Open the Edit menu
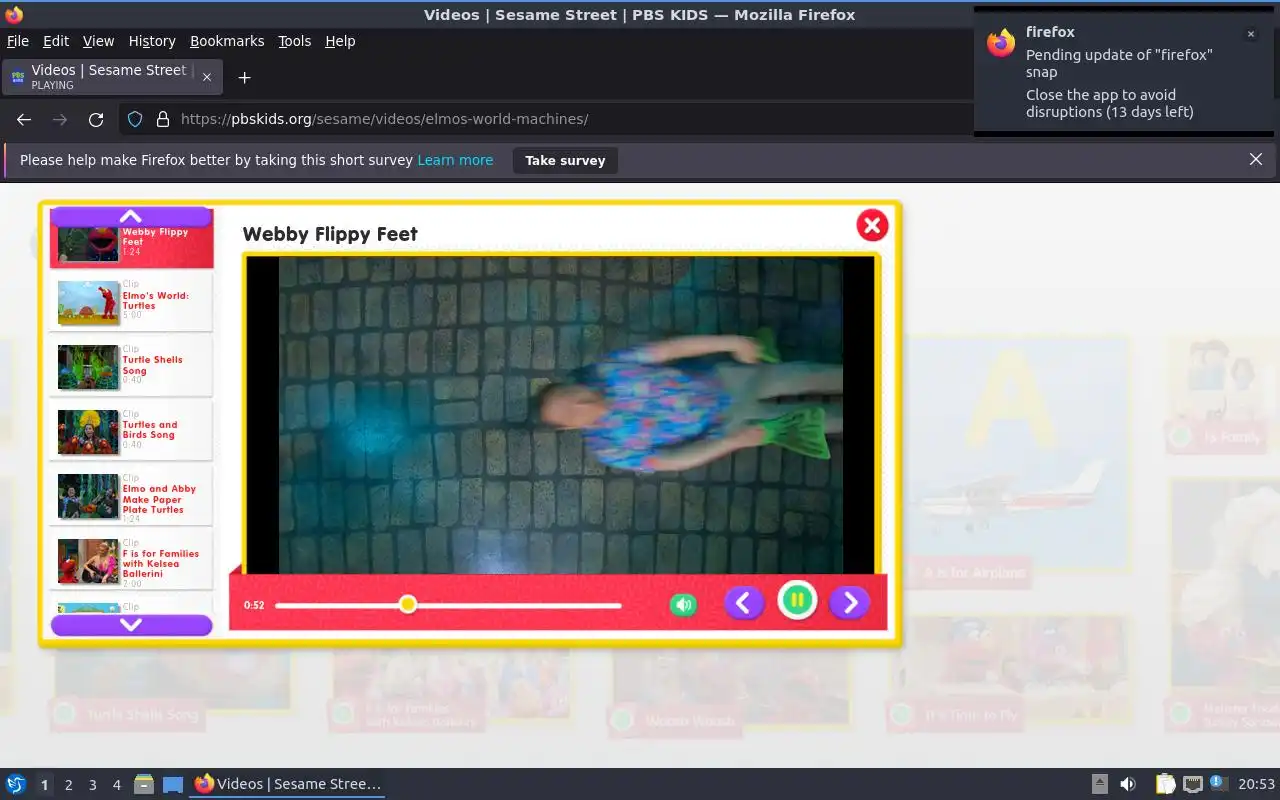 pyautogui.click(x=56, y=41)
